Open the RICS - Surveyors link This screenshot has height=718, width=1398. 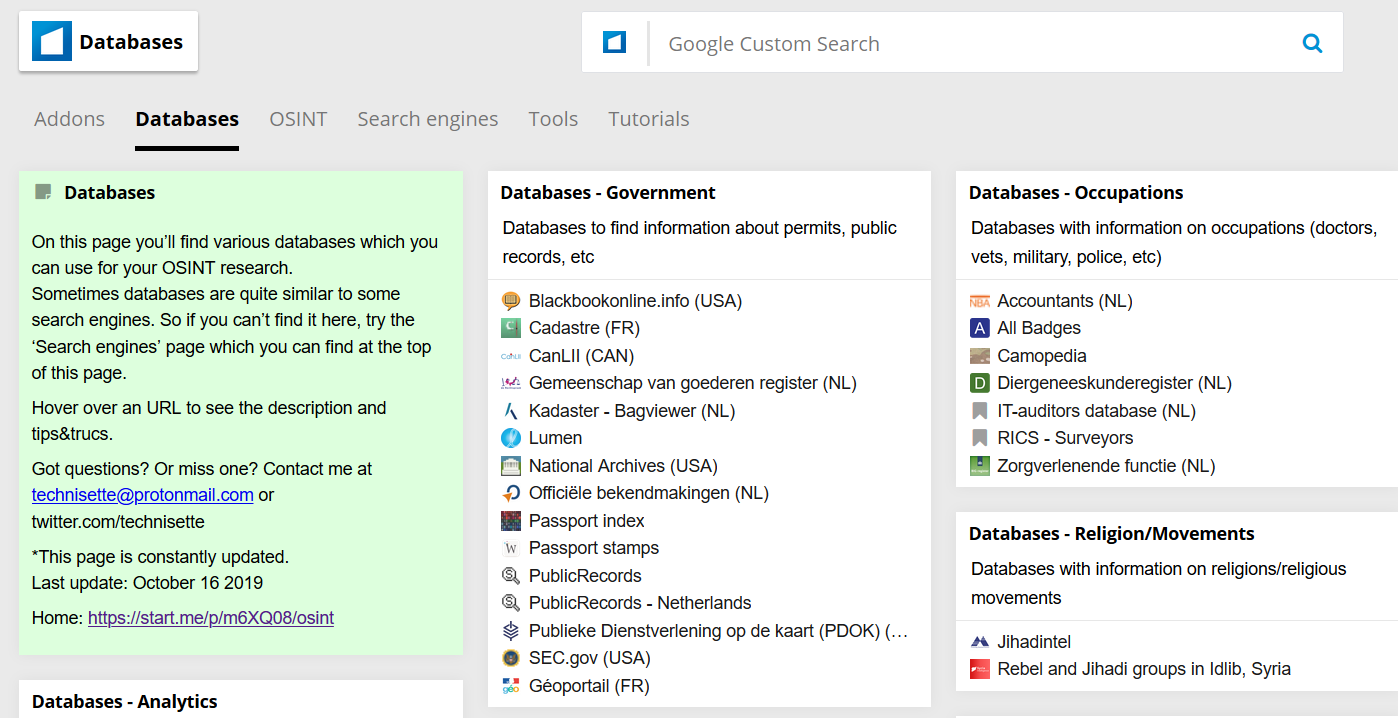point(1066,438)
